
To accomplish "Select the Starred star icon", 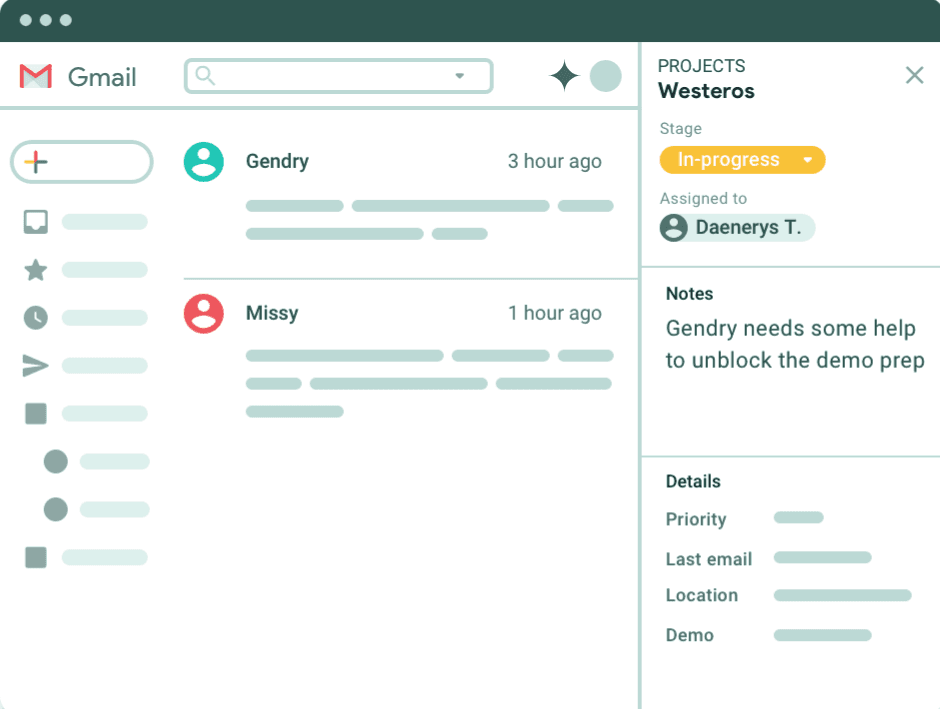I will (x=36, y=270).
